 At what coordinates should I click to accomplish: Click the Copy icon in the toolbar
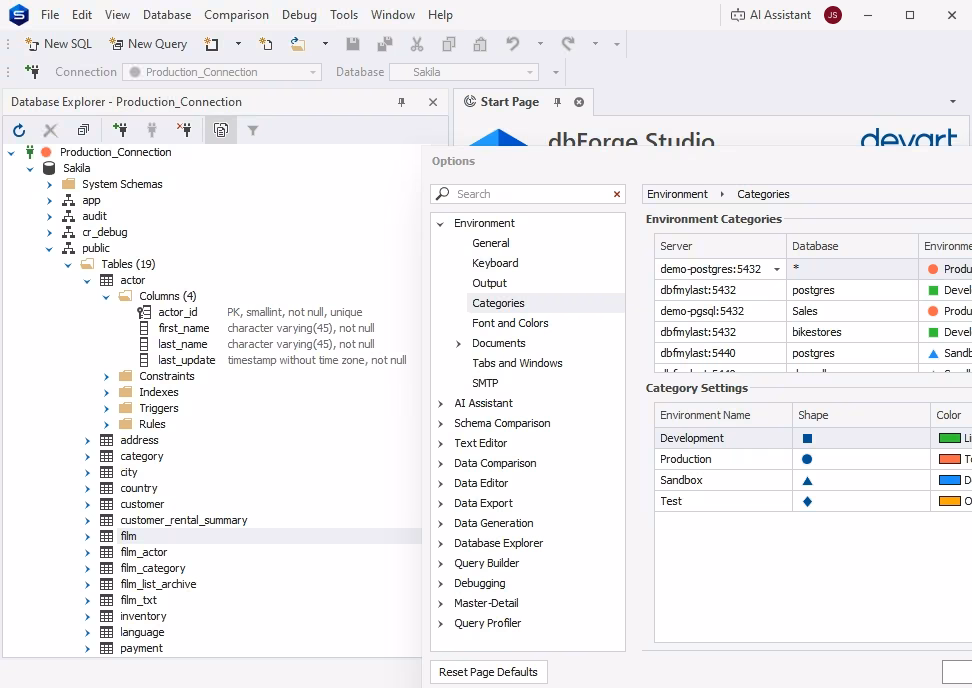point(449,44)
